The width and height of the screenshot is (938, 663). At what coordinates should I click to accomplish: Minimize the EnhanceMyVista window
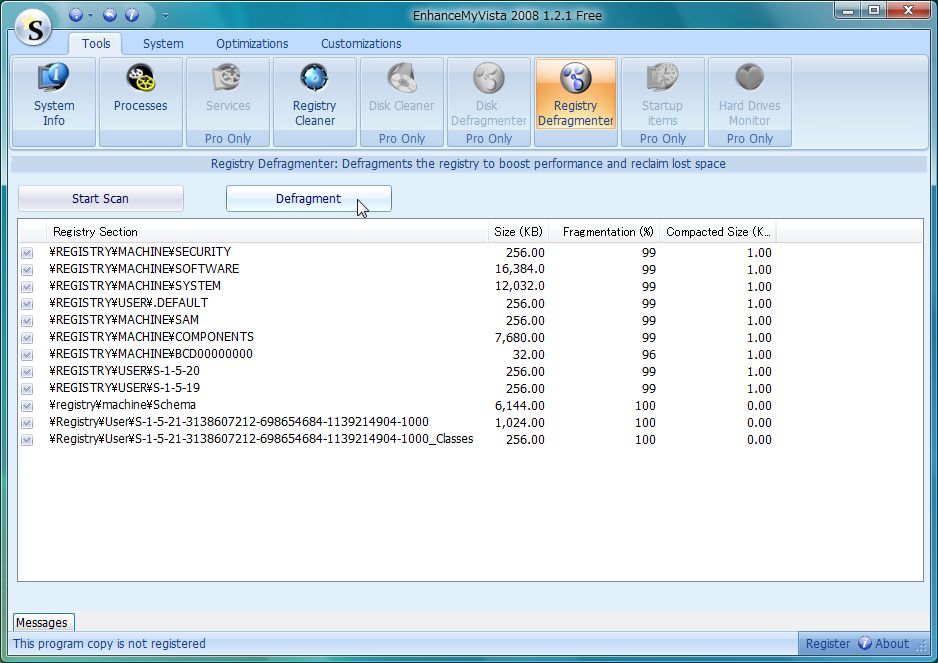[847, 10]
